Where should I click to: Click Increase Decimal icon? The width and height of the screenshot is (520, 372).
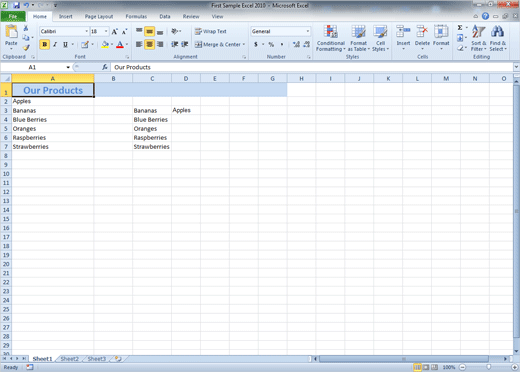296,44
